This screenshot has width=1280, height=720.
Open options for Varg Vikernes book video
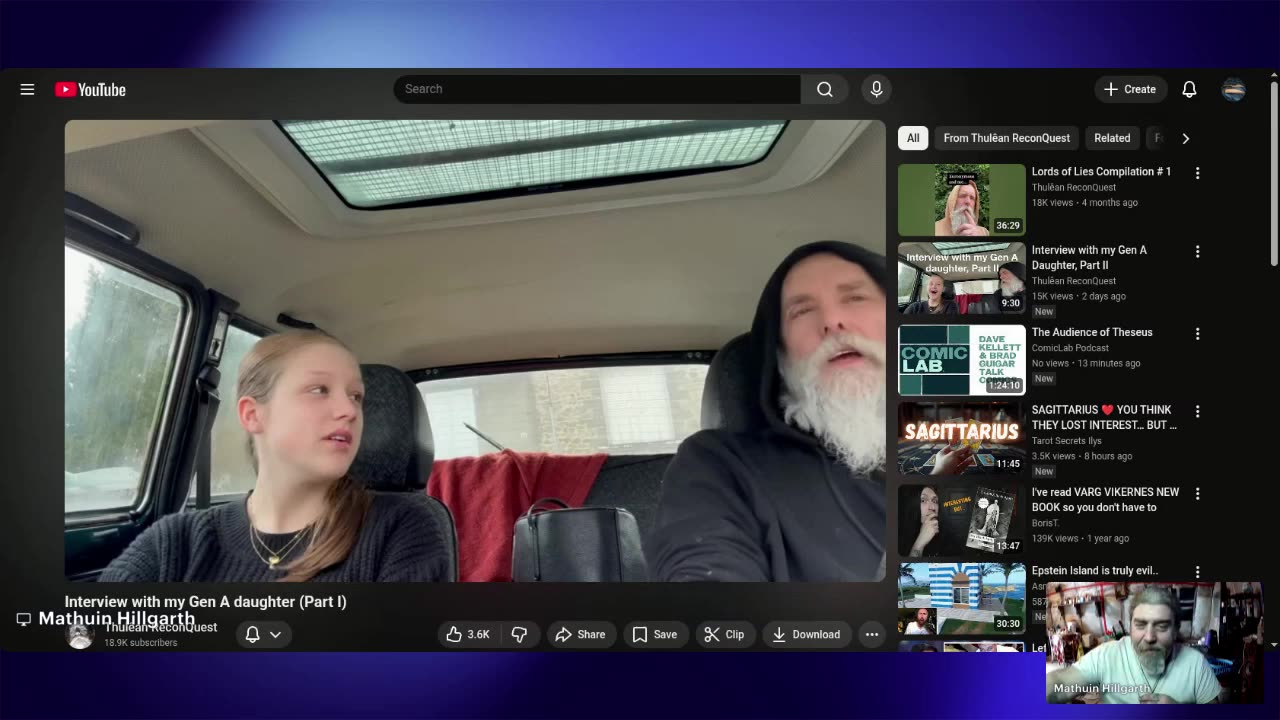coord(1197,494)
